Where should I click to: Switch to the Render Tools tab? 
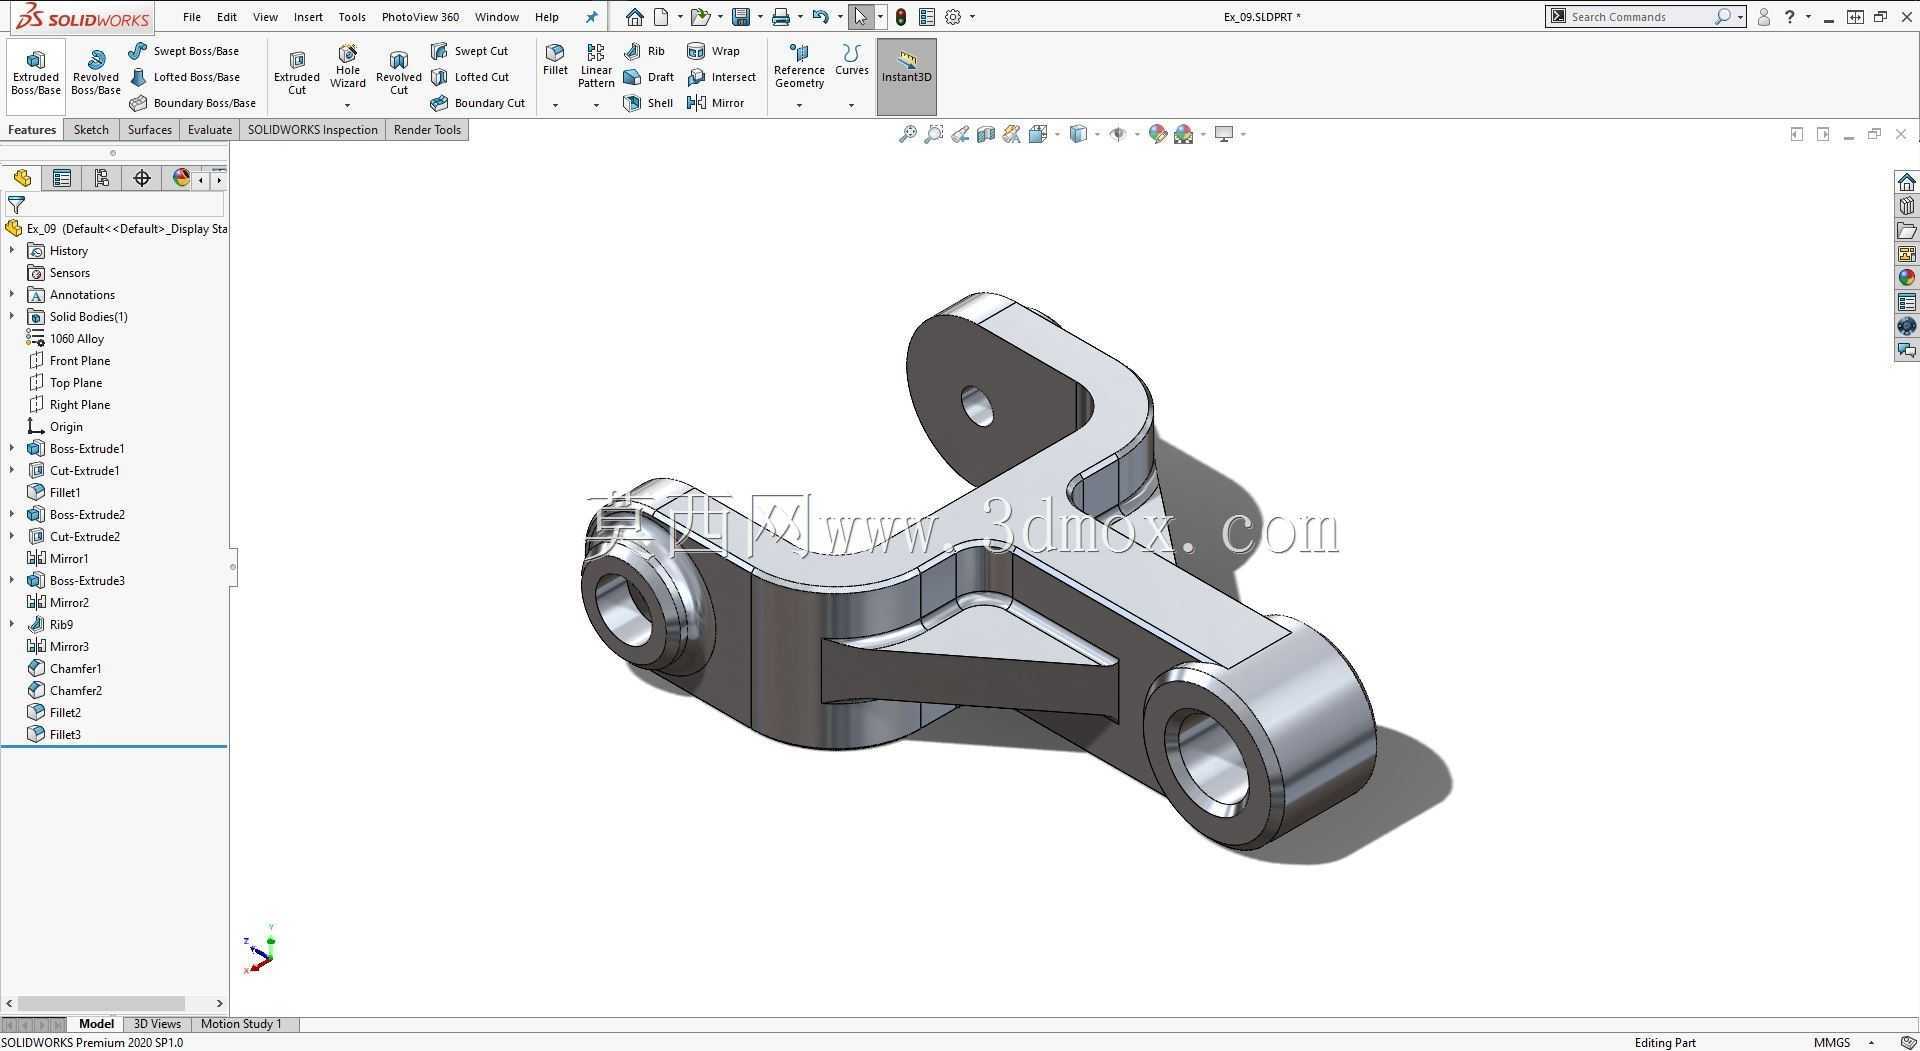tap(427, 130)
